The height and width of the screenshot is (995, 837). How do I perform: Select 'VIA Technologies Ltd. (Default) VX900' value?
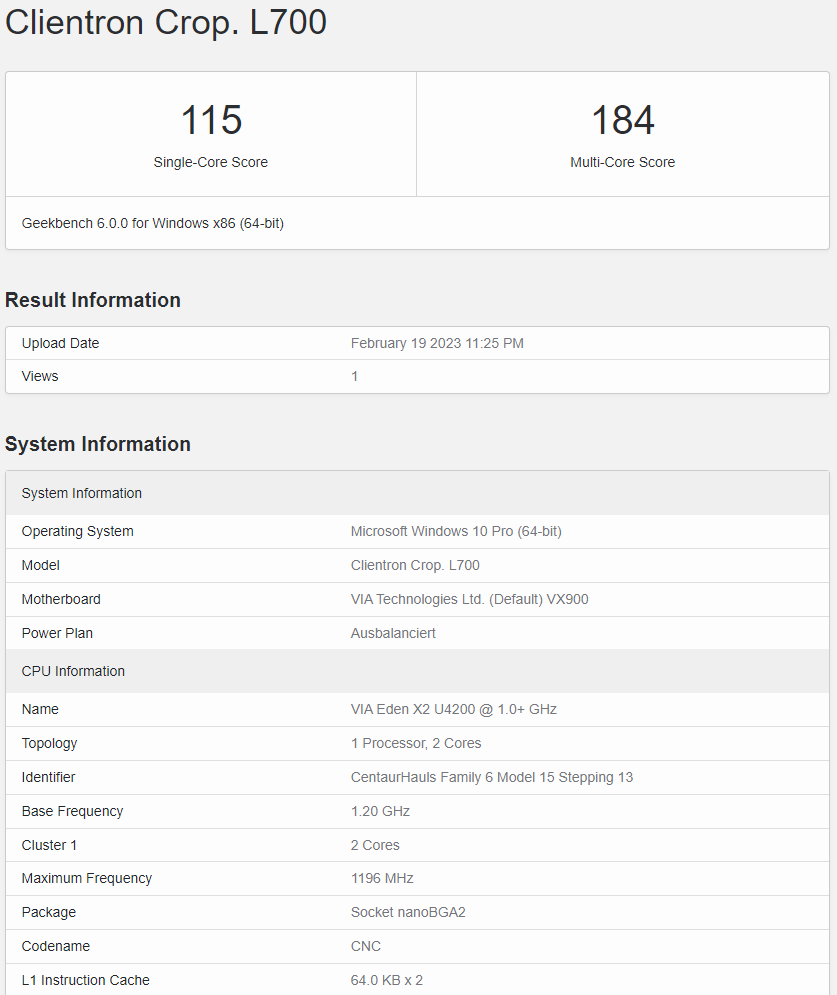pos(470,599)
